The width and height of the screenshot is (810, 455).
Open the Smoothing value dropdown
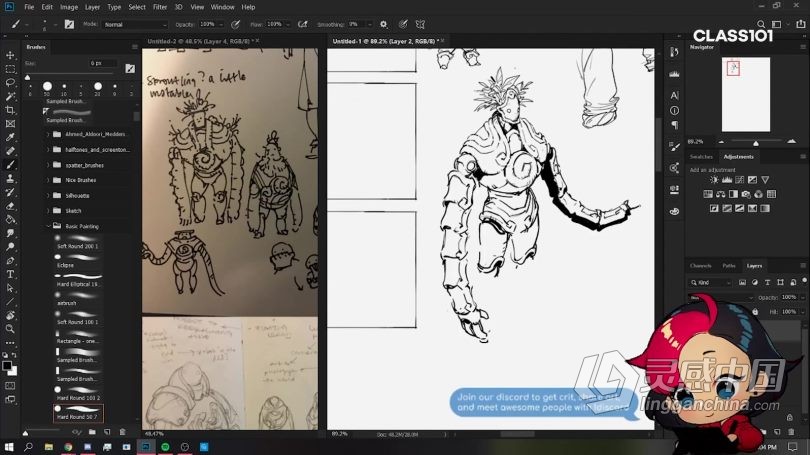(x=369, y=24)
